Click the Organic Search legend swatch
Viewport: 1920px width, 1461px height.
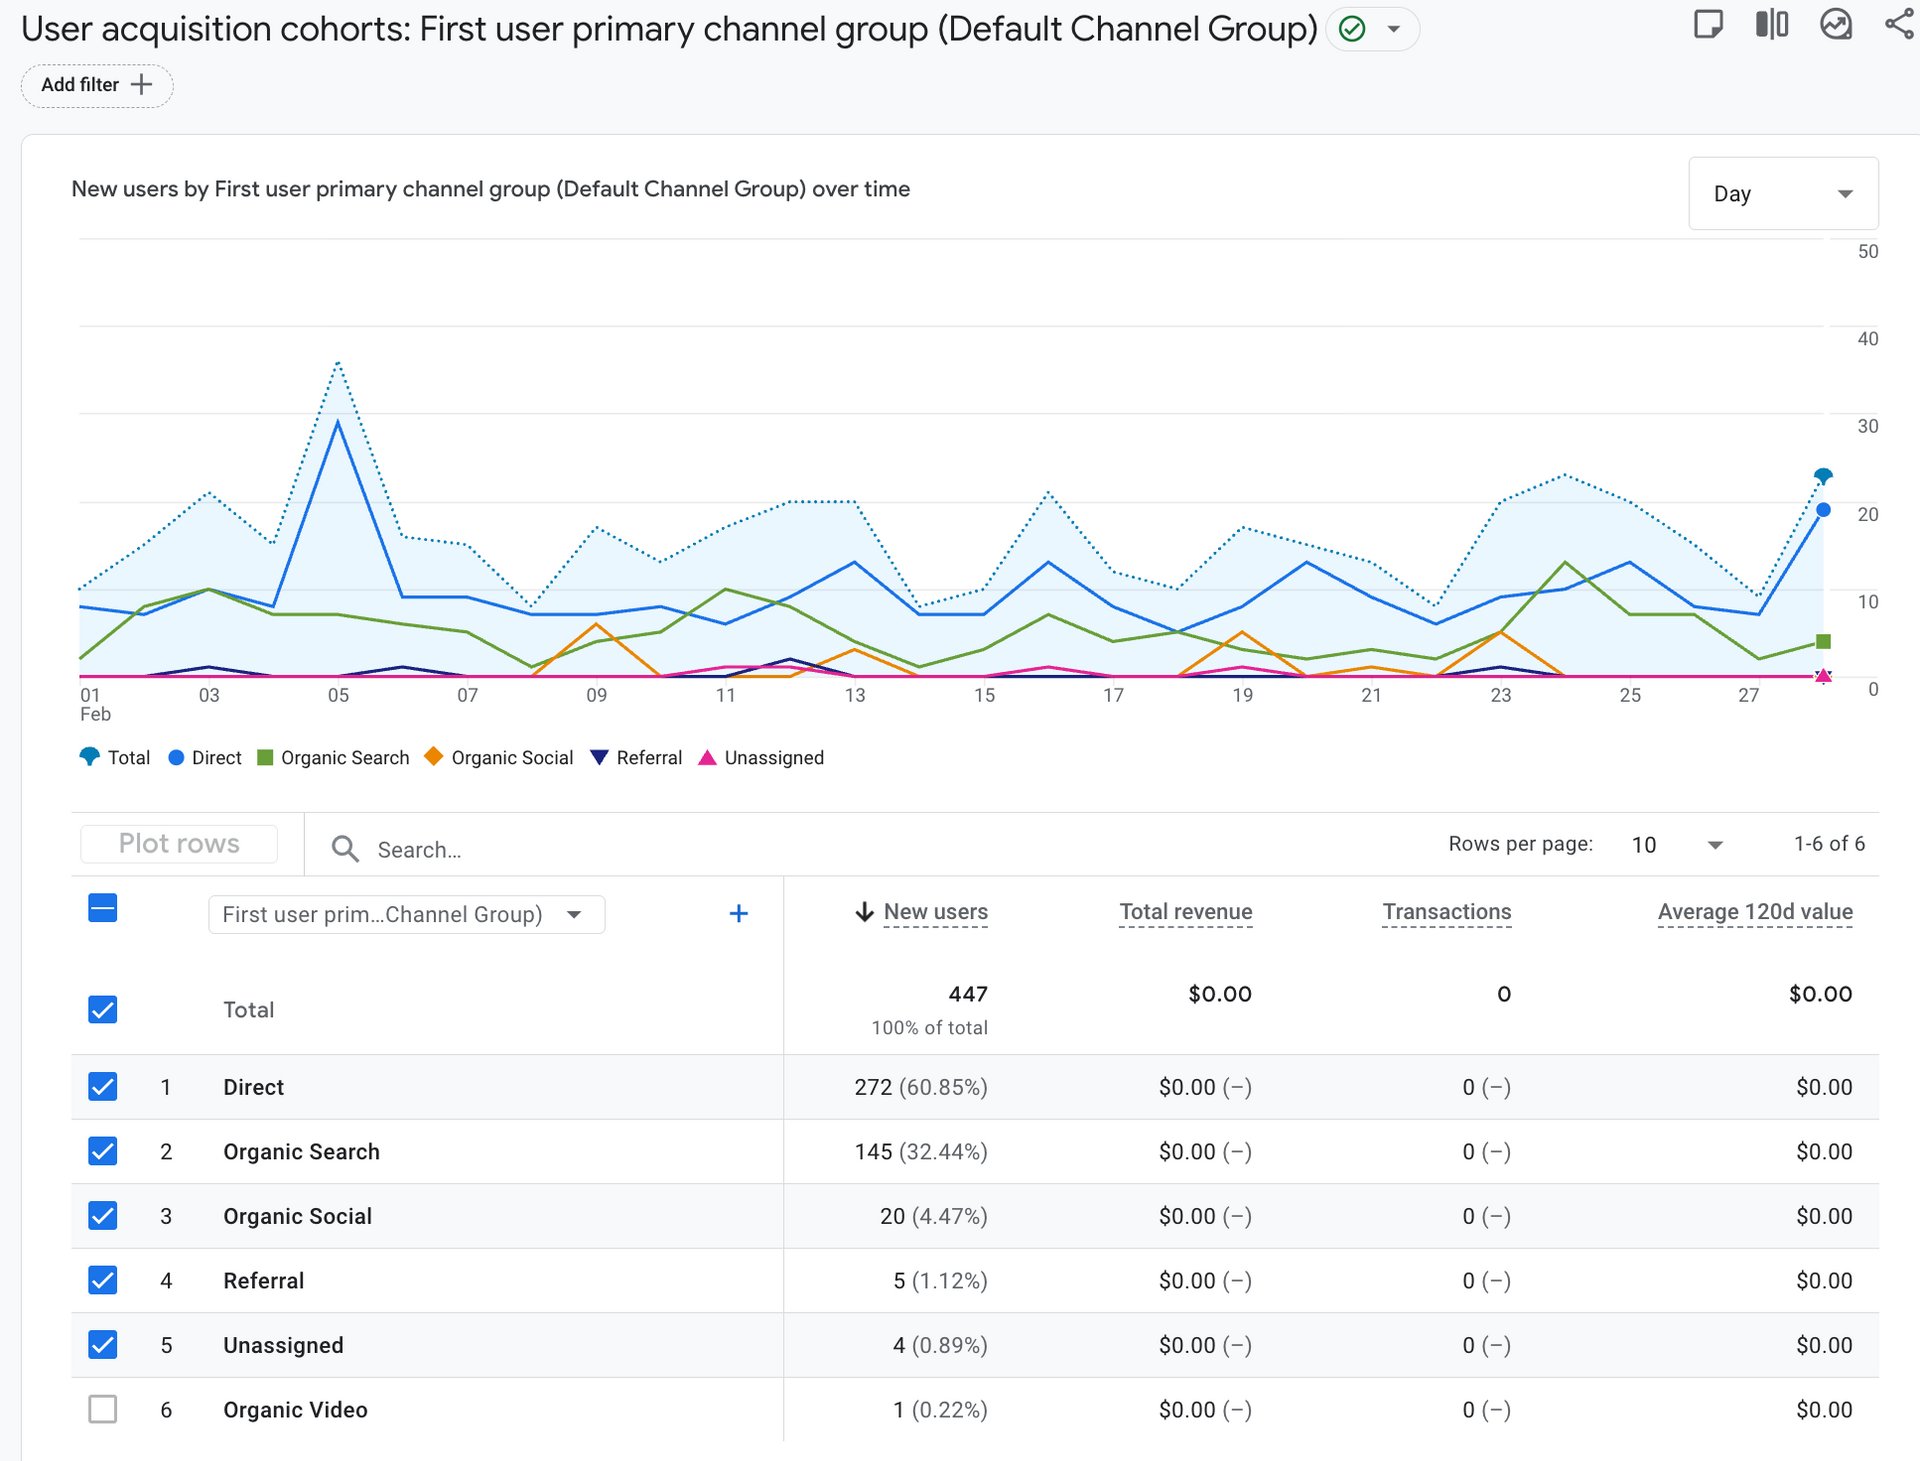coord(265,758)
